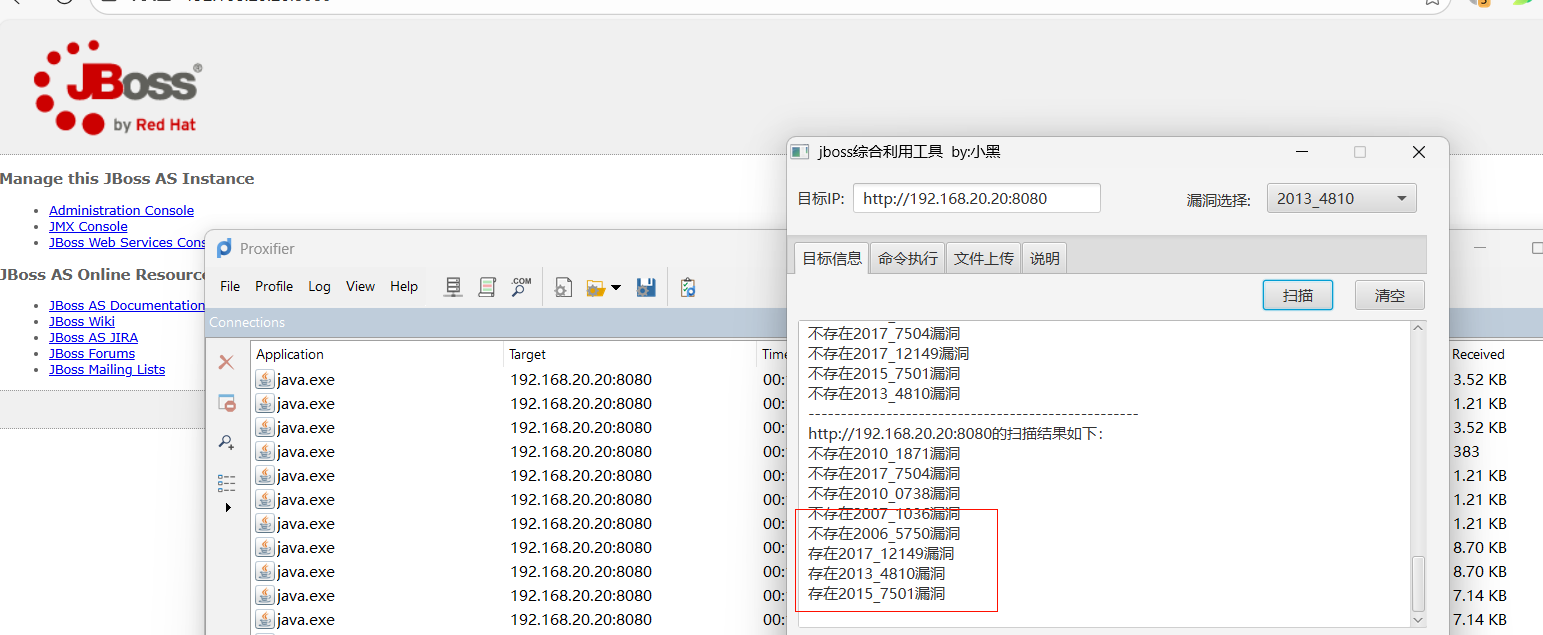Click the list view icon in Connections sidebar

pyautogui.click(x=227, y=483)
